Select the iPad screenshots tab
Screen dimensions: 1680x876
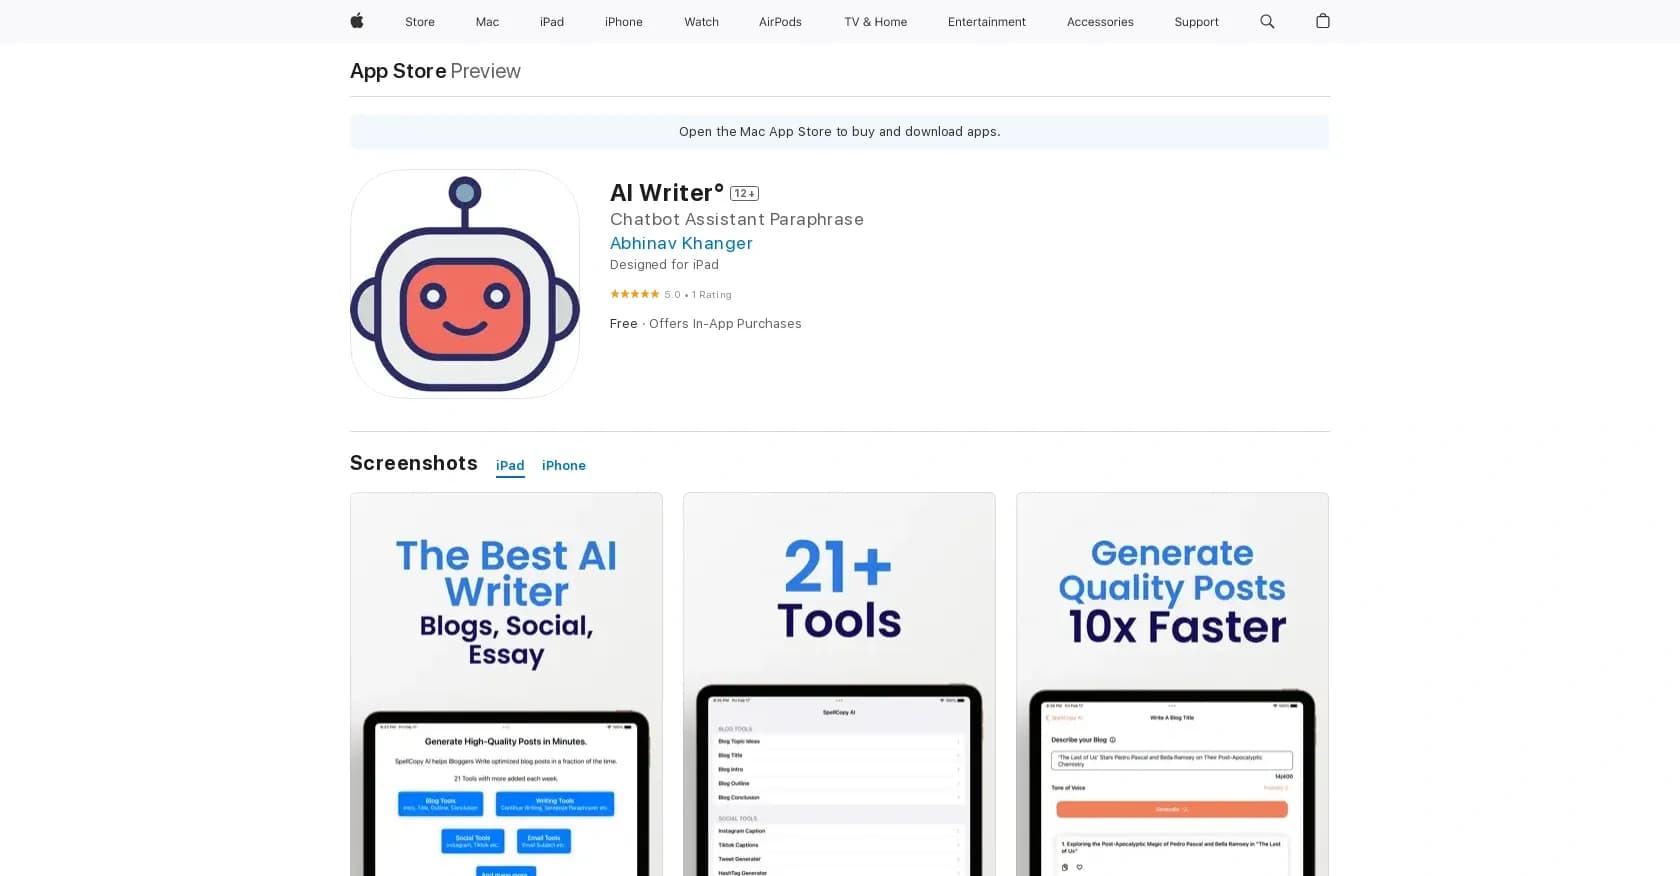pyautogui.click(x=510, y=466)
